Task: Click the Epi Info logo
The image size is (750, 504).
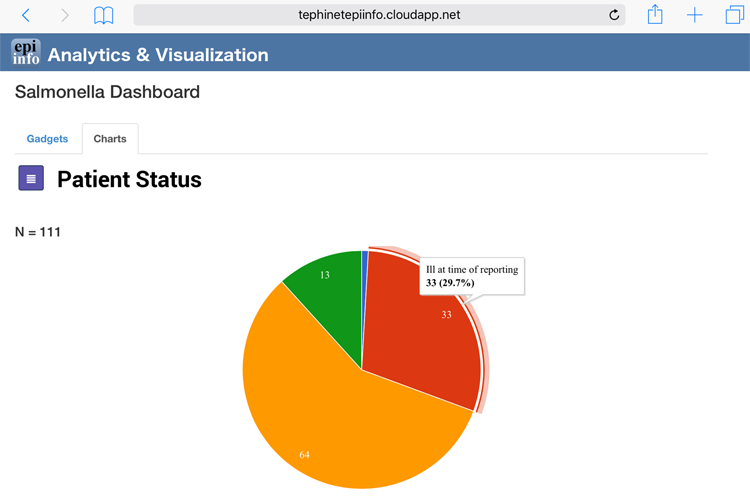Action: [26, 53]
